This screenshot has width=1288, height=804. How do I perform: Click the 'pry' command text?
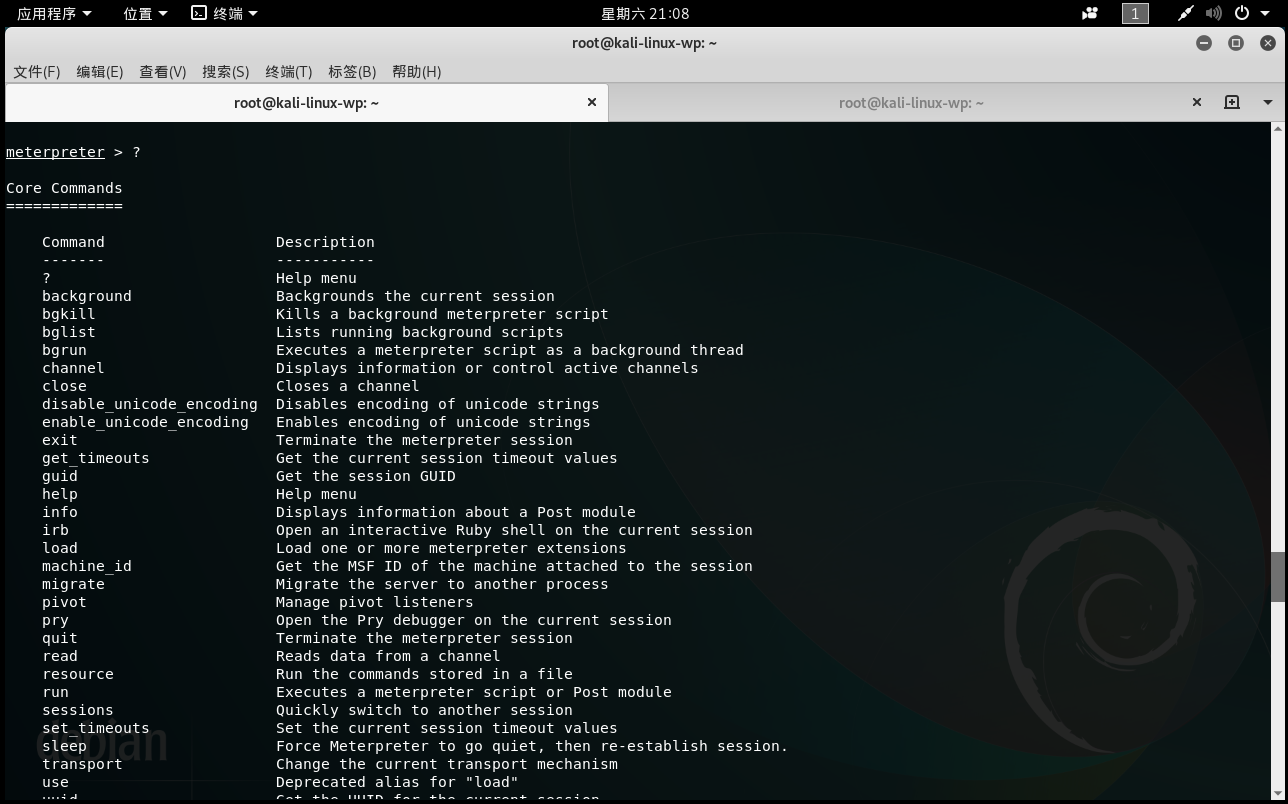point(55,620)
